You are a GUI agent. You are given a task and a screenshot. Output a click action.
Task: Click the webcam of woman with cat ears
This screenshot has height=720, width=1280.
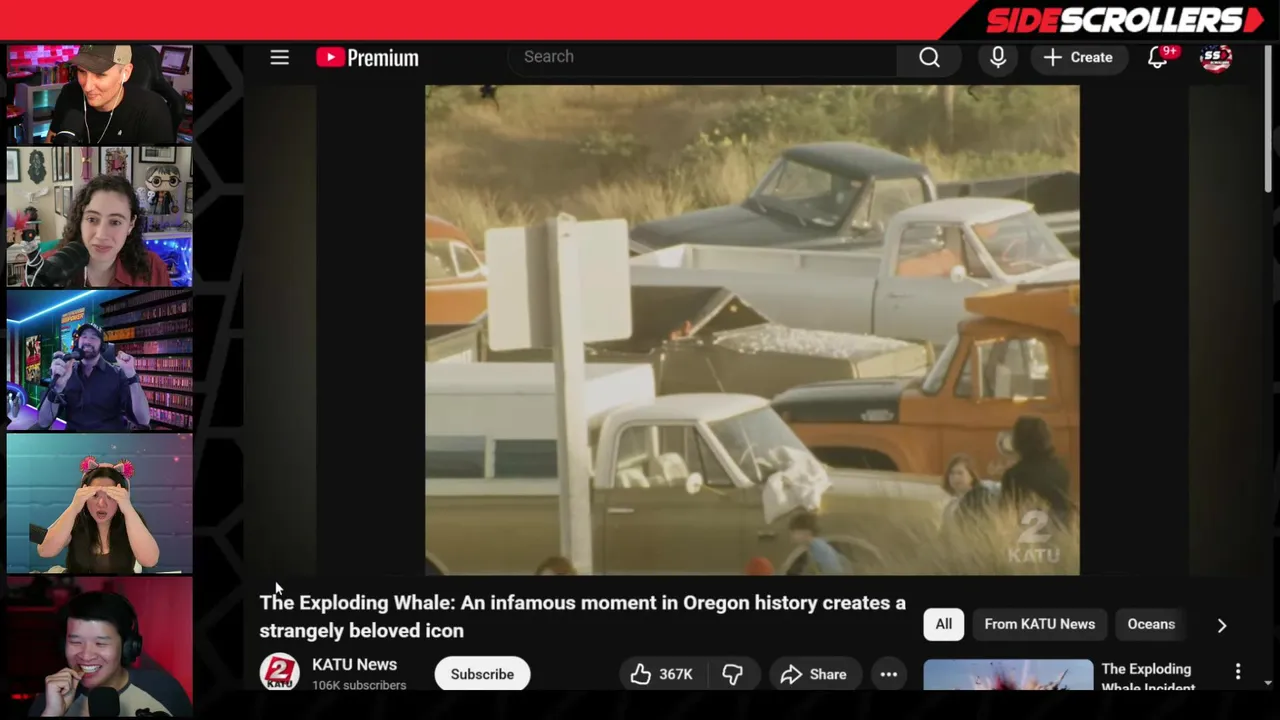click(x=100, y=503)
